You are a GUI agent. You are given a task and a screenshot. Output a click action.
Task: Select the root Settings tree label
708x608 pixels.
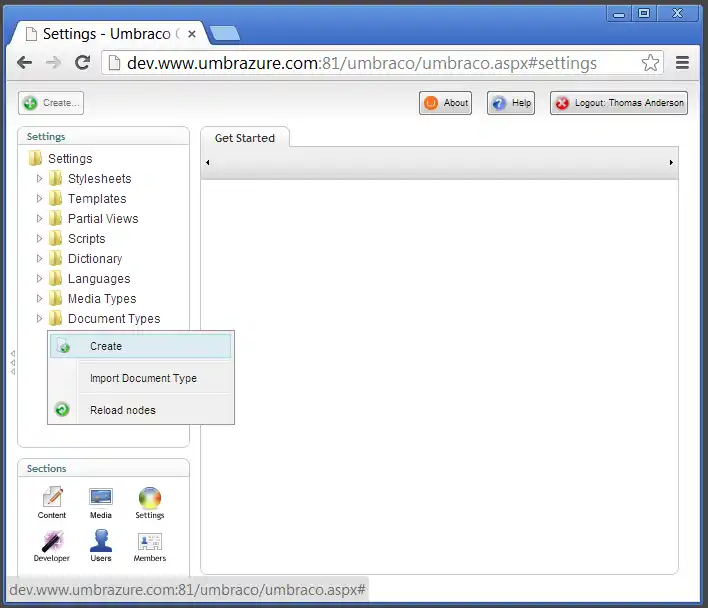(70, 159)
